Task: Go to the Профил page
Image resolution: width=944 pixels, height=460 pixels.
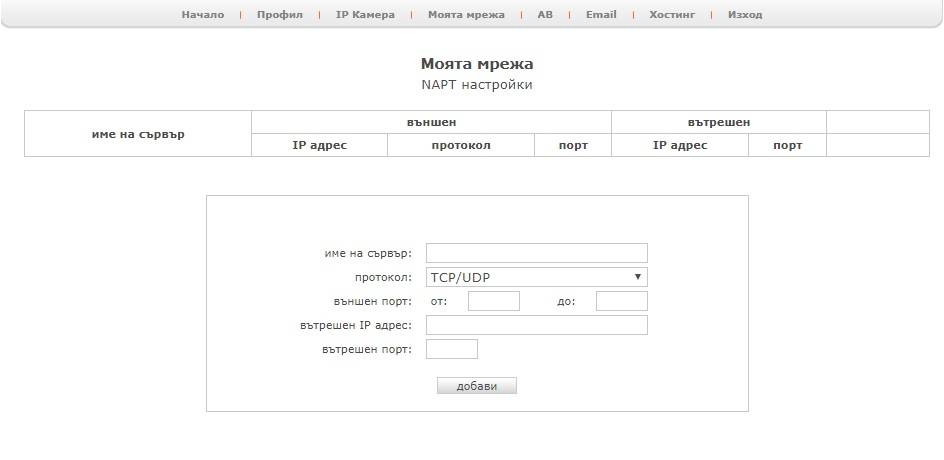Action: [x=279, y=14]
